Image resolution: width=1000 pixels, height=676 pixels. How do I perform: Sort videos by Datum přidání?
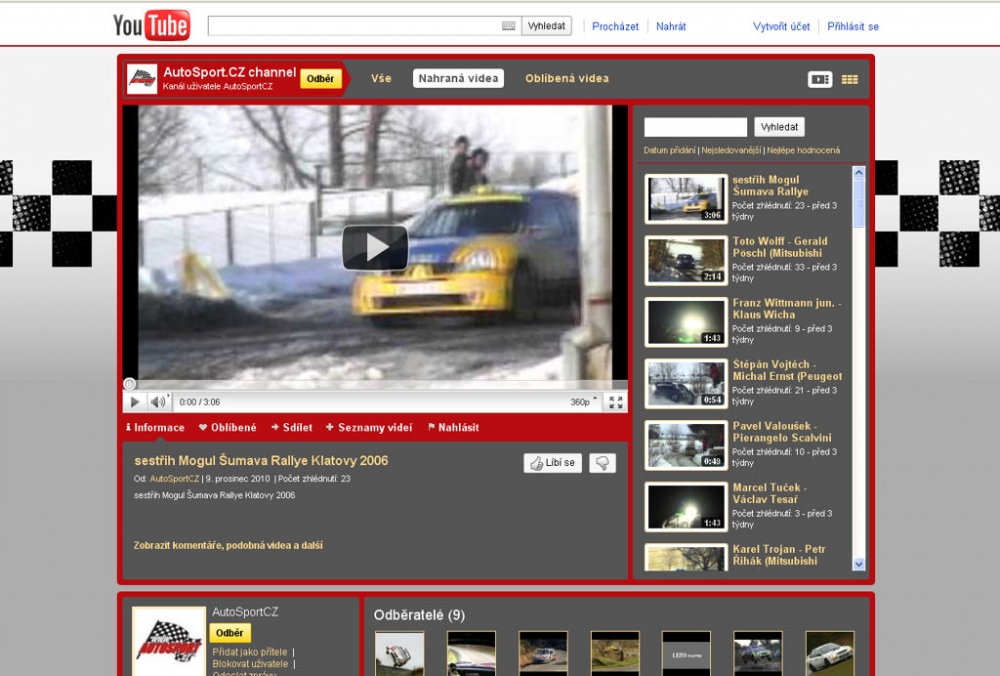tap(669, 151)
